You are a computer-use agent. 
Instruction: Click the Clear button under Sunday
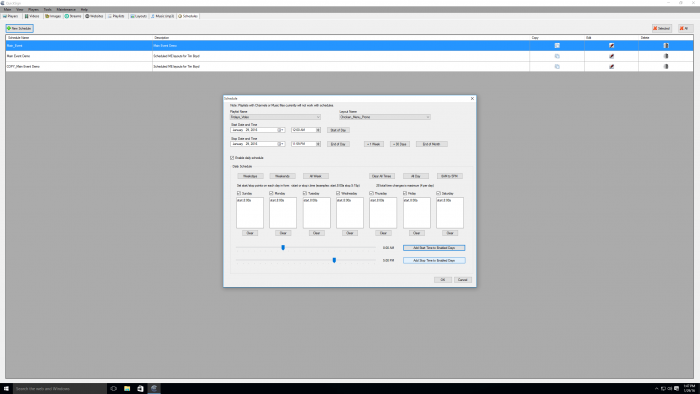pyautogui.click(x=250, y=233)
